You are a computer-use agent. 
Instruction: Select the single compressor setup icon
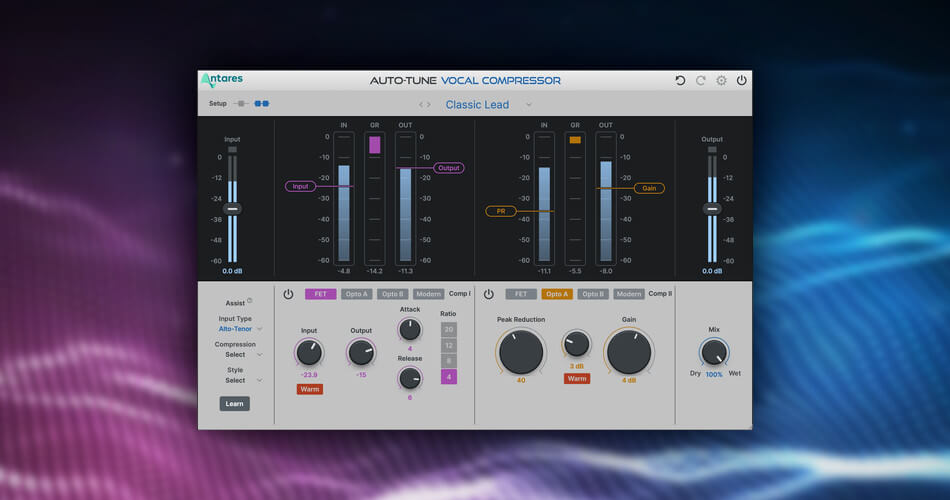coord(241,104)
